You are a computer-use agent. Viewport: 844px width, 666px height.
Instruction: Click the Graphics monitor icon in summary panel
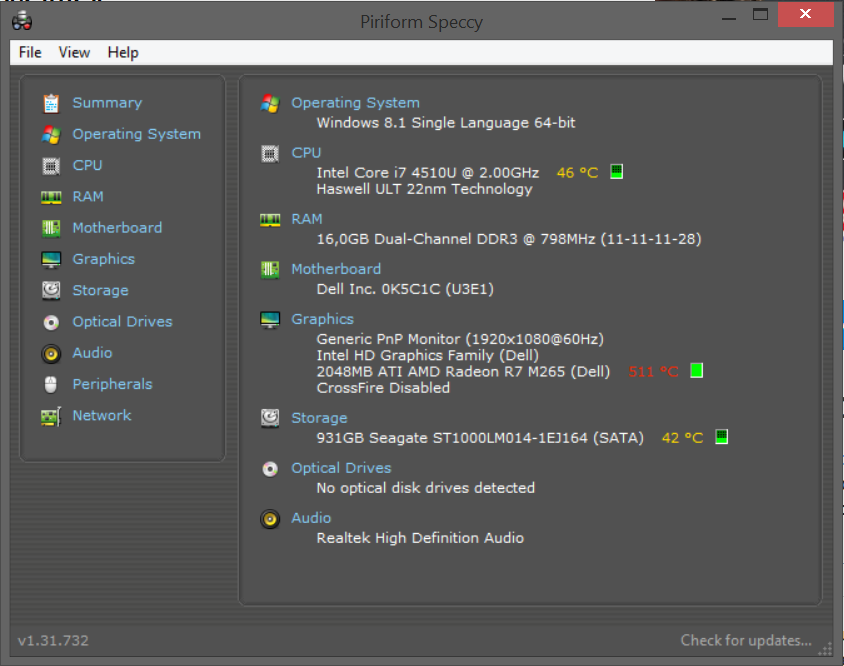270,320
